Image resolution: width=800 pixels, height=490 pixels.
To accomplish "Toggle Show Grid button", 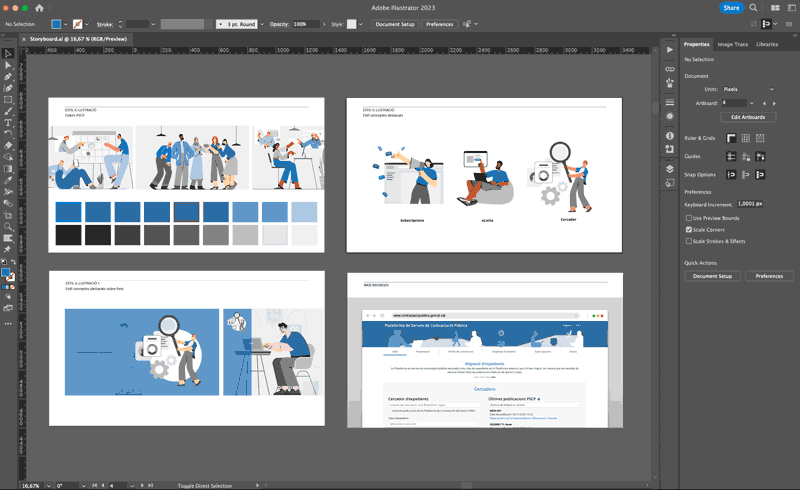I will pyautogui.click(x=745, y=138).
